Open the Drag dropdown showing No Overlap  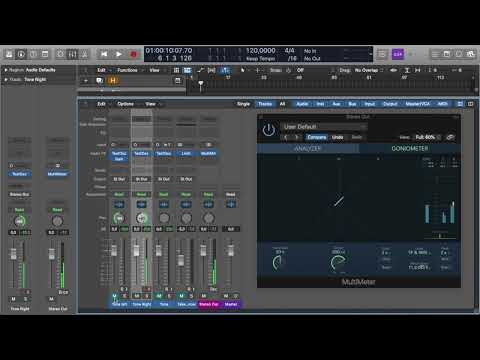point(368,70)
